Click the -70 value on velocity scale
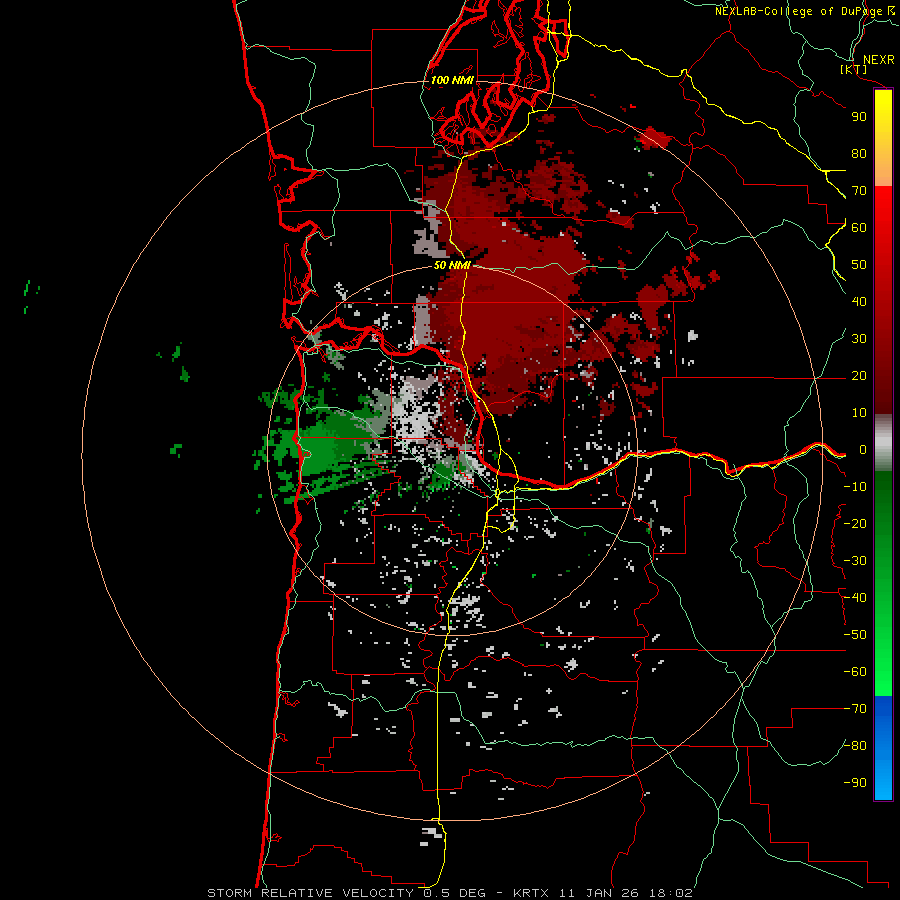Screen dimensions: 900x900 [x=855, y=709]
